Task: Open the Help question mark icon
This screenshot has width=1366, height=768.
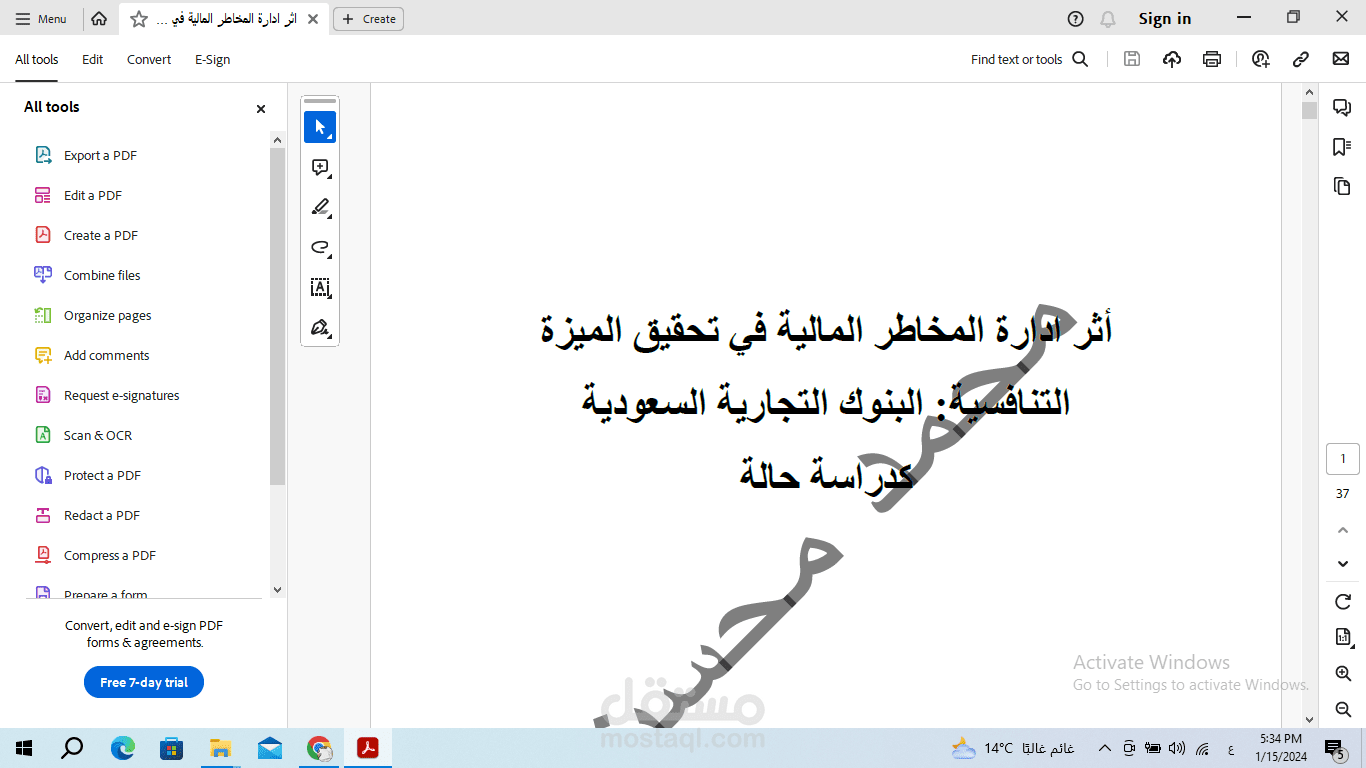Action: 1075,19
